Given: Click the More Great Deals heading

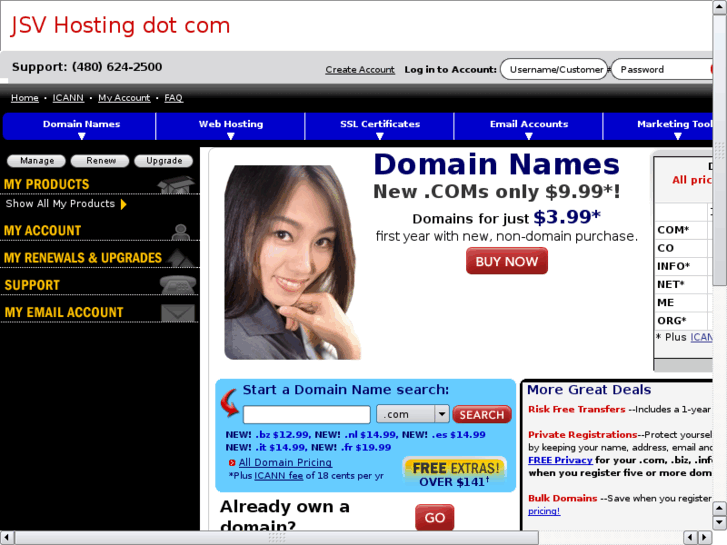Looking at the screenshot, I should point(589,390).
